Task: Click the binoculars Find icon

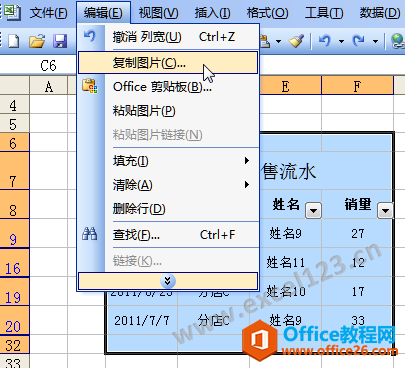Action: coord(90,234)
